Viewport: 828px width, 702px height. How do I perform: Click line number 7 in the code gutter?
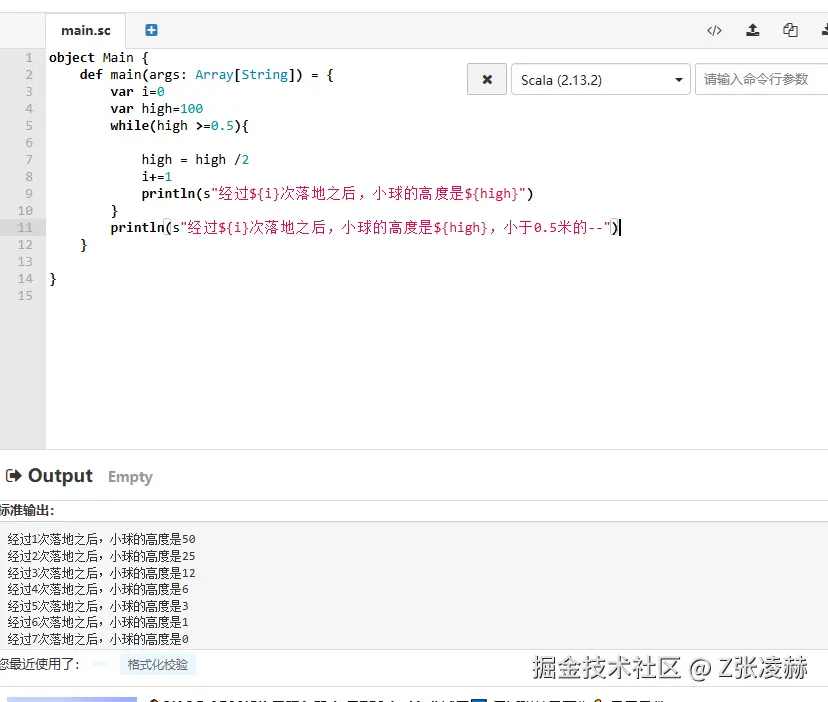(29, 159)
